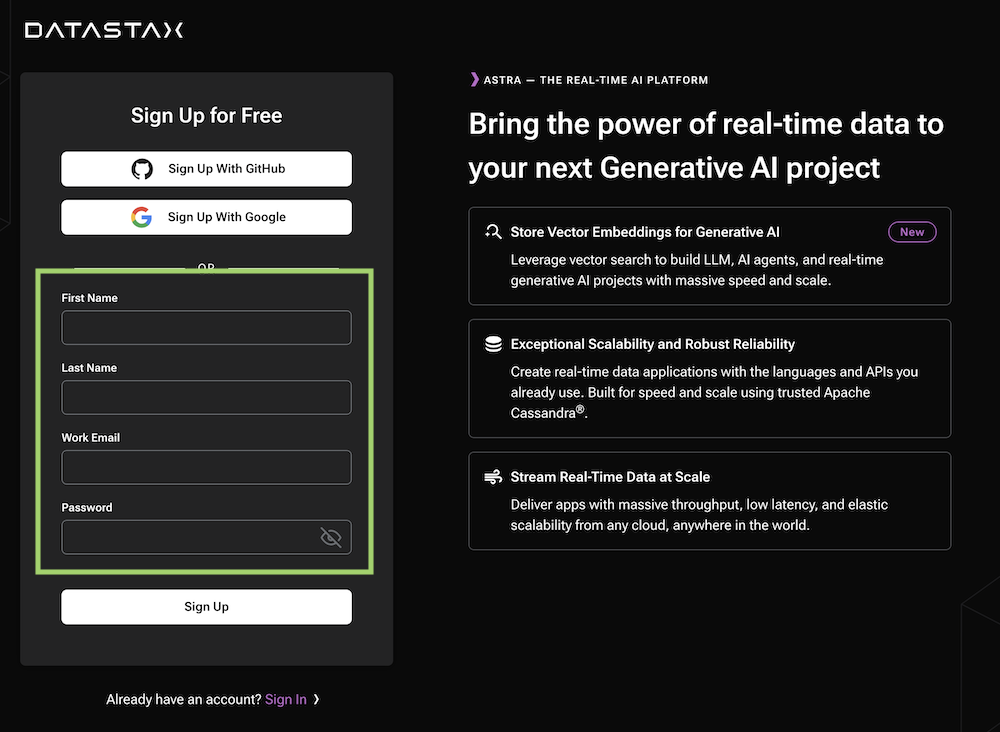The height and width of the screenshot is (732, 1000).
Task: Click 'Deliver apps with massive throughput' description
Action: click(x=700, y=515)
